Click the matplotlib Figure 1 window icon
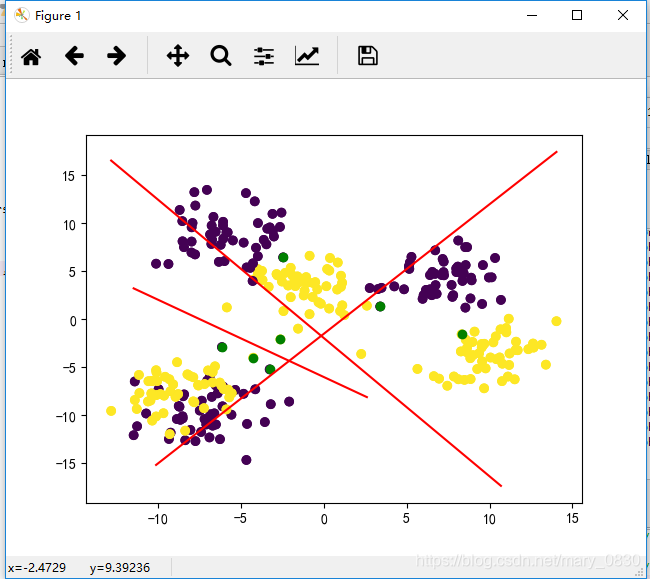This screenshot has height=579, width=650. 22,15
